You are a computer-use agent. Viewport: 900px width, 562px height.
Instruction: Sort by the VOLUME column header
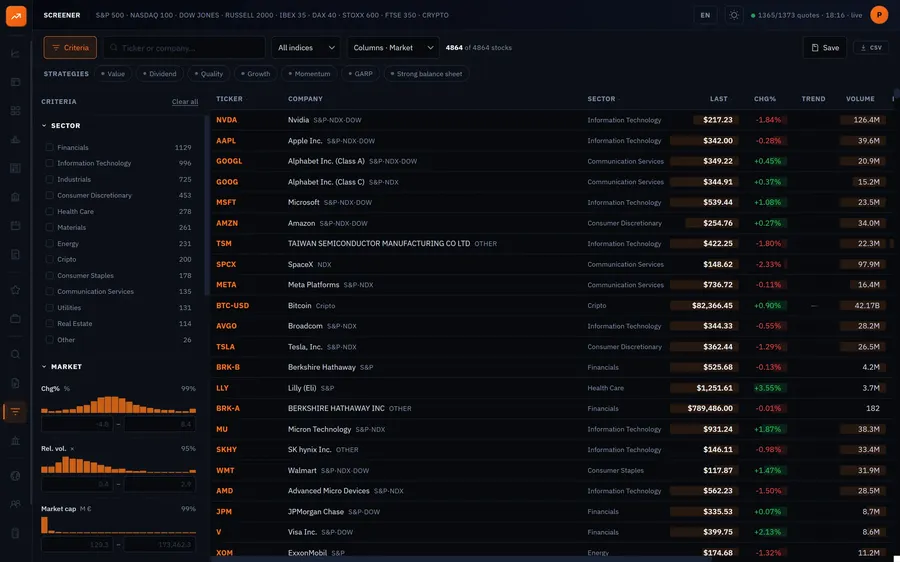(x=860, y=99)
